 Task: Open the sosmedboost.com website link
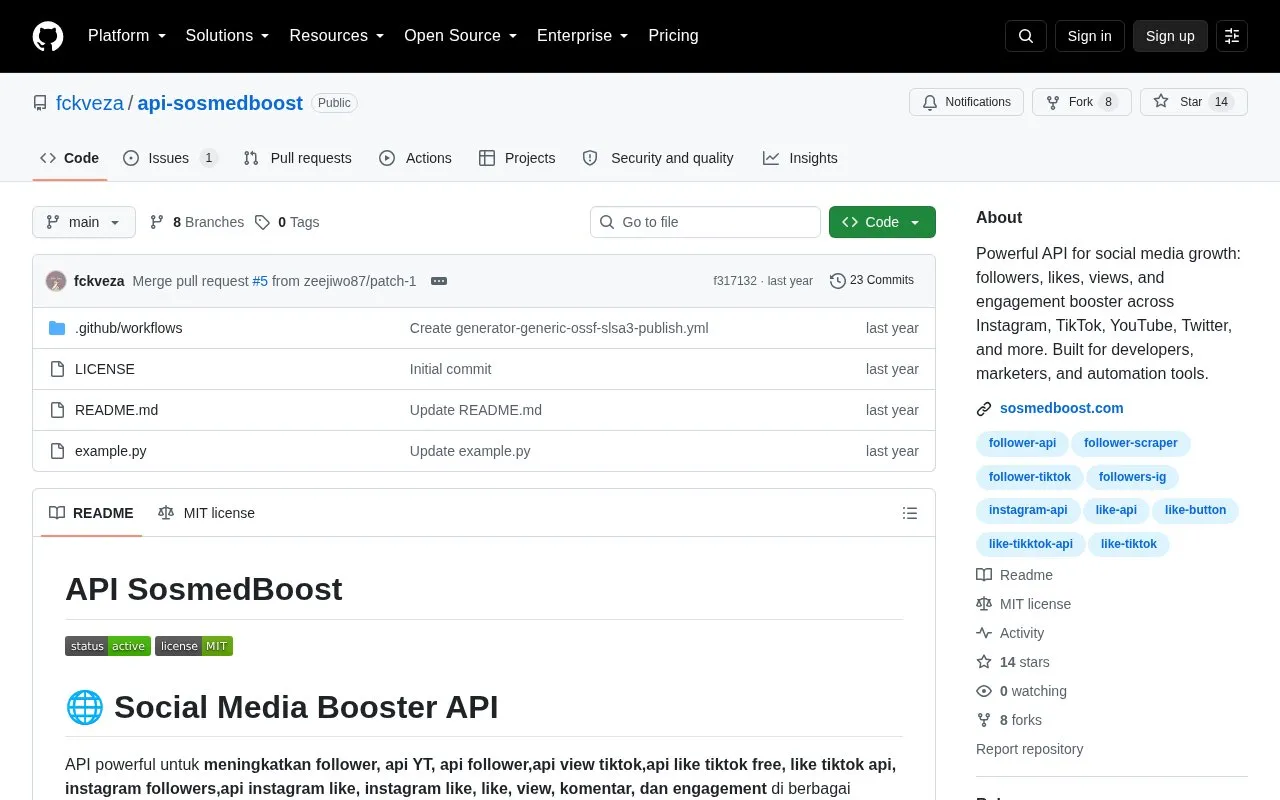[x=1061, y=408]
